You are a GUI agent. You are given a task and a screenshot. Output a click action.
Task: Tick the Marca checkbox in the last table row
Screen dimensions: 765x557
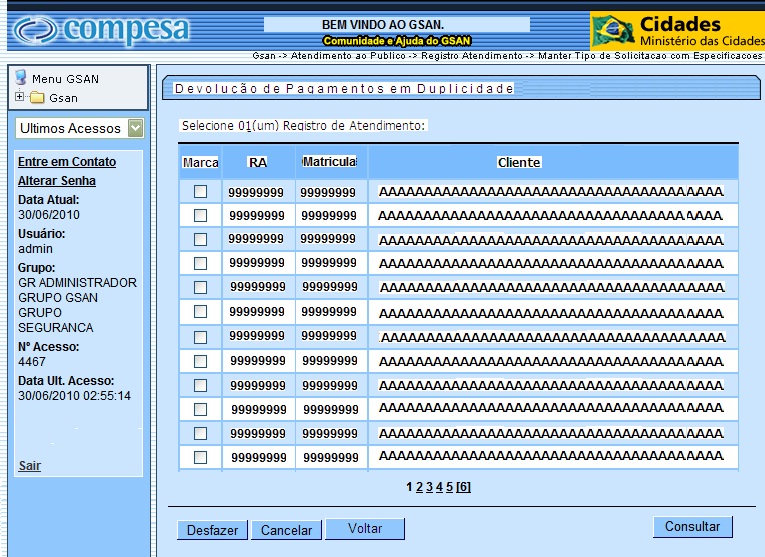pyautogui.click(x=201, y=458)
